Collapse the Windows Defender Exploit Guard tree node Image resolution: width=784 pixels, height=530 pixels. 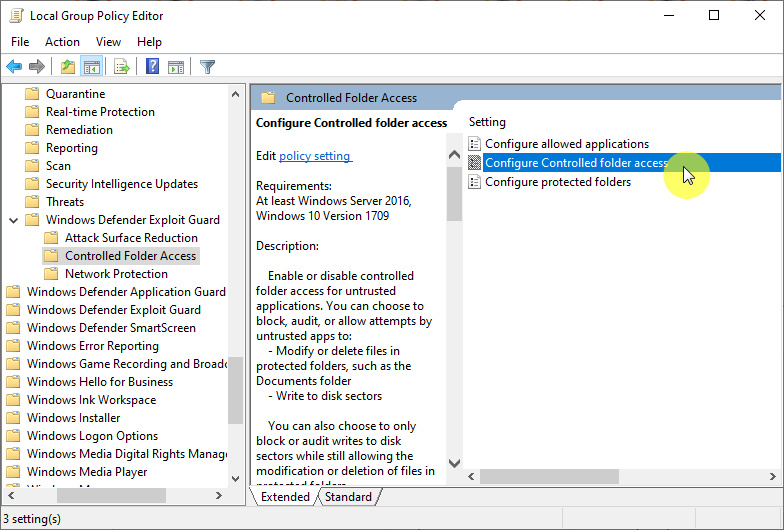13,220
